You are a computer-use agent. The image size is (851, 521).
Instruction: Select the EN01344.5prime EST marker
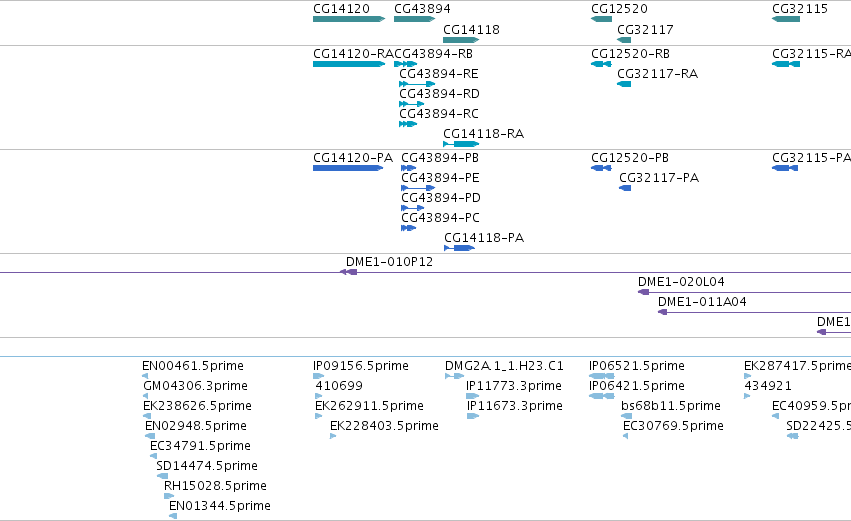coord(173,516)
